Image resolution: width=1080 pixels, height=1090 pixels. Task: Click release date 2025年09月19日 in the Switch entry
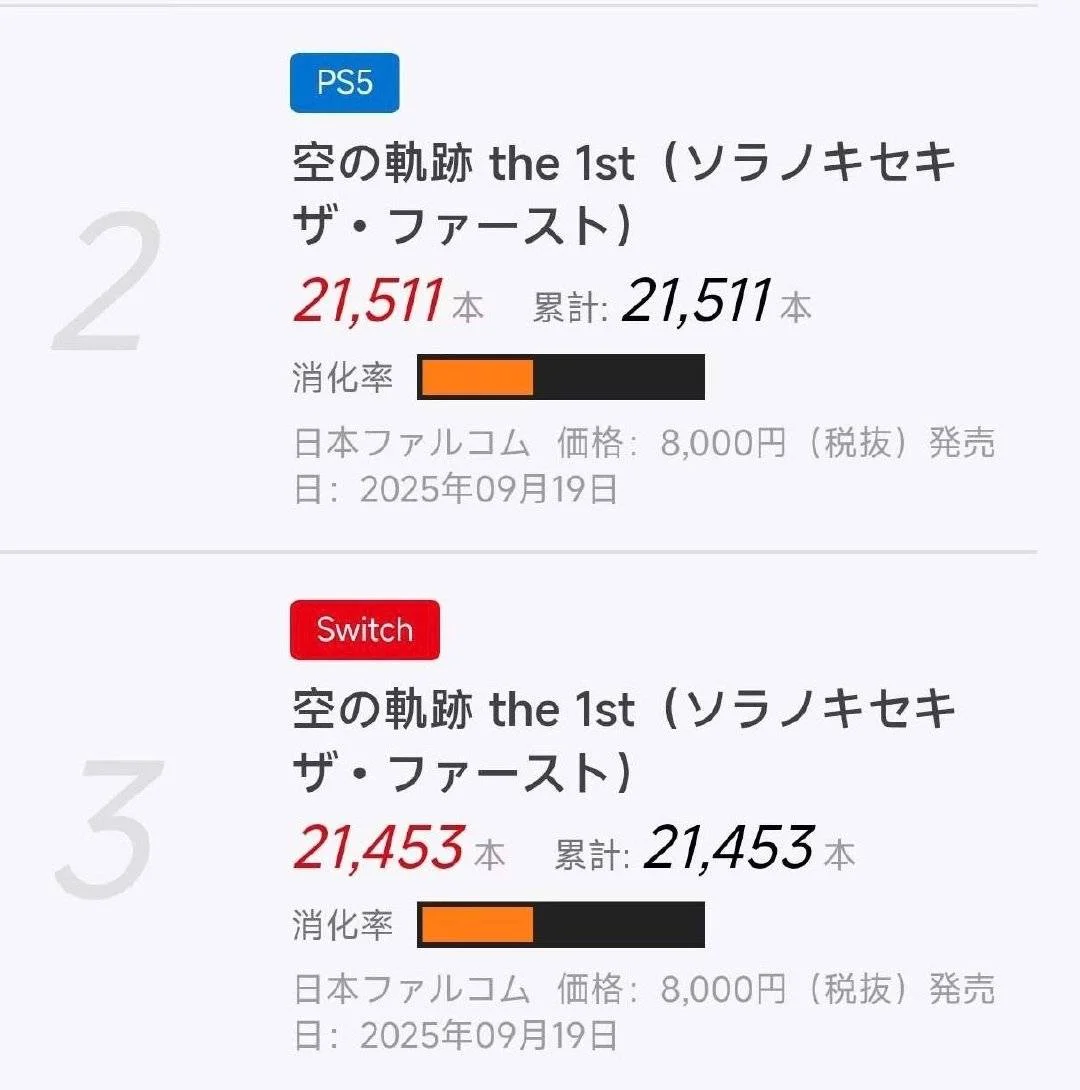coord(488,1036)
